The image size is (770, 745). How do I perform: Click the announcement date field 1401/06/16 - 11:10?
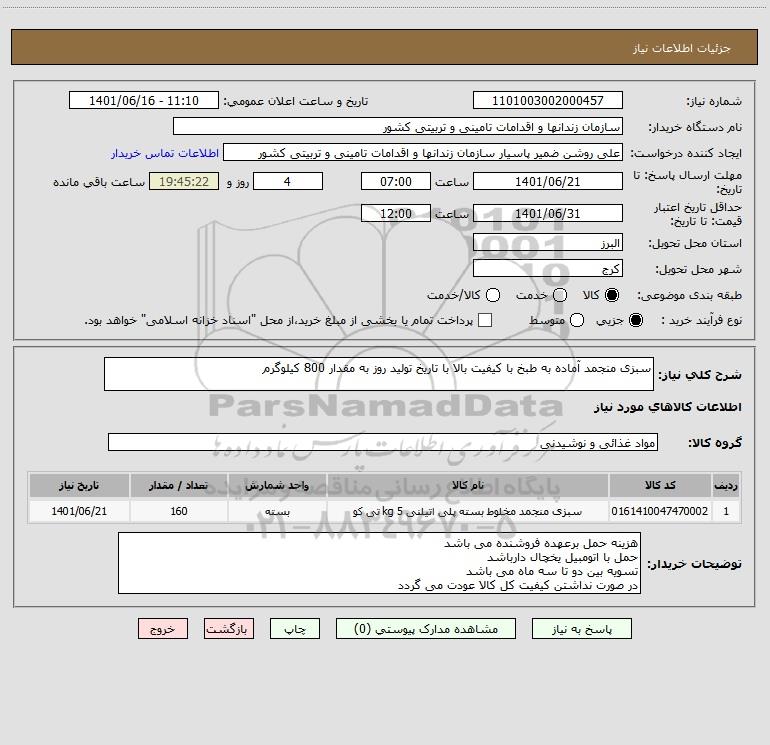[144, 100]
